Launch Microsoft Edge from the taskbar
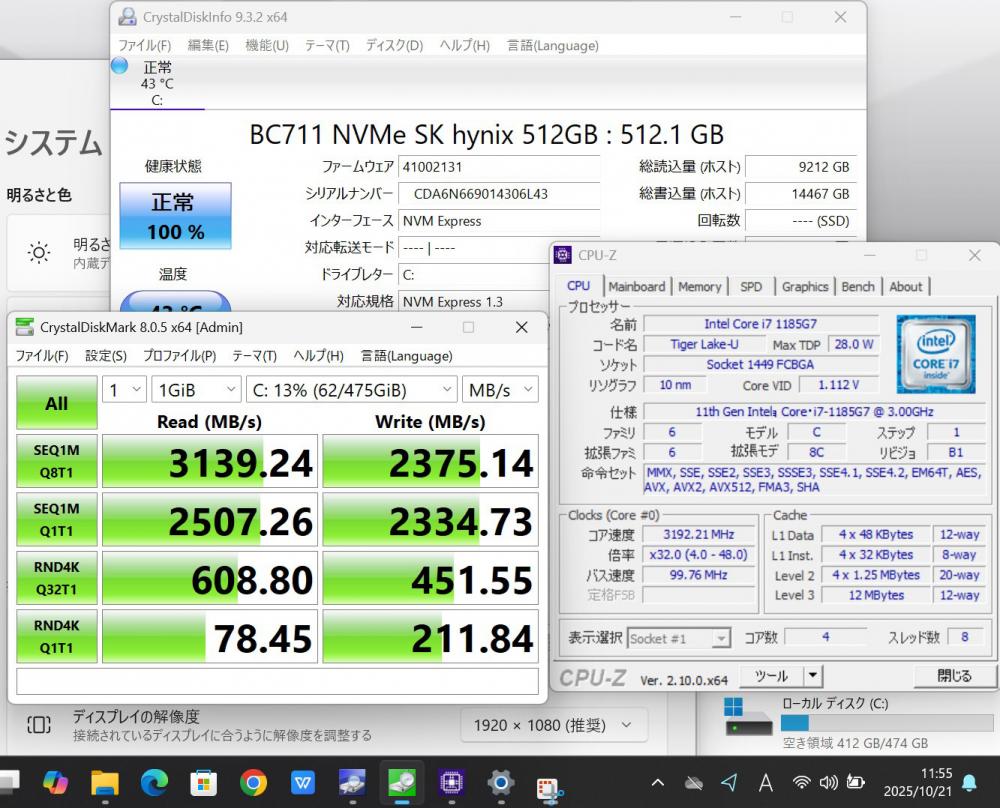Viewport: 1000px width, 808px height. point(154,782)
